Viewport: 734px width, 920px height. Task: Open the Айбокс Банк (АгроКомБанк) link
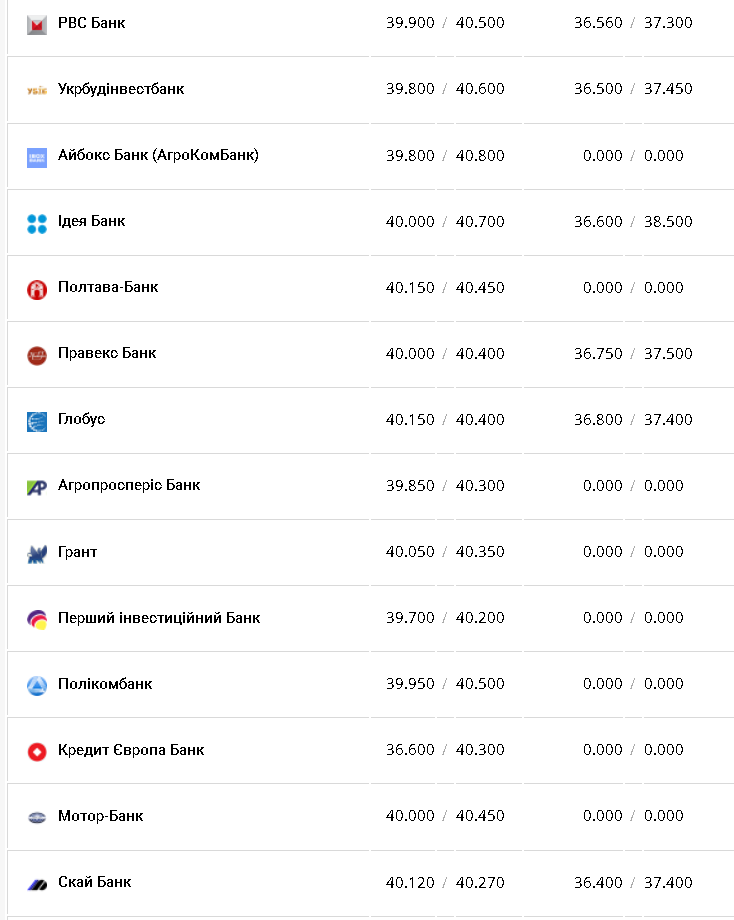click(158, 155)
